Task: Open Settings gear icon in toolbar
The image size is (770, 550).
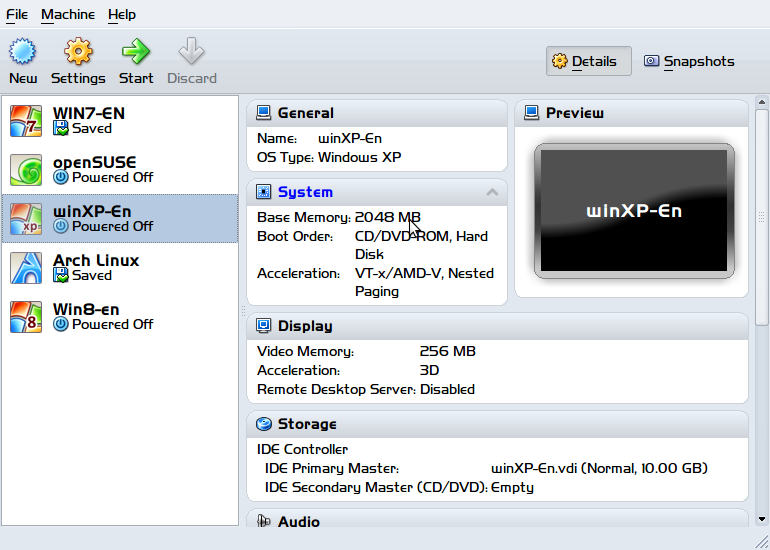Action: 78,51
